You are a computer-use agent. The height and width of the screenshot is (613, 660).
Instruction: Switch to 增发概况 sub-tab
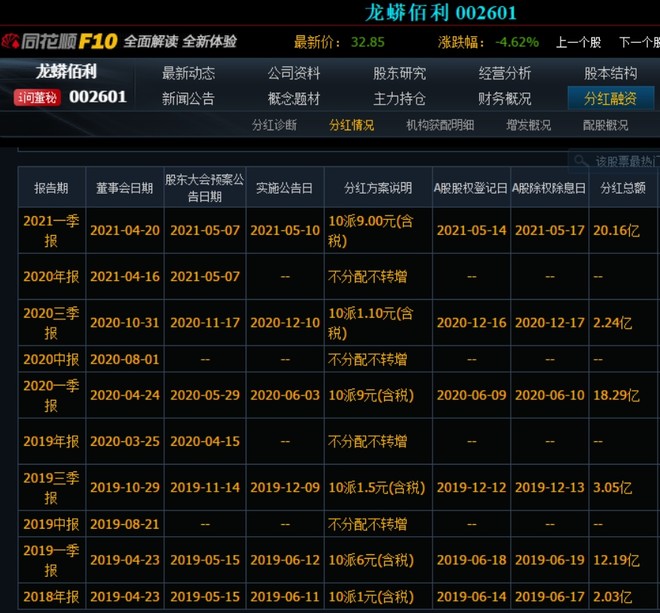pos(528,125)
